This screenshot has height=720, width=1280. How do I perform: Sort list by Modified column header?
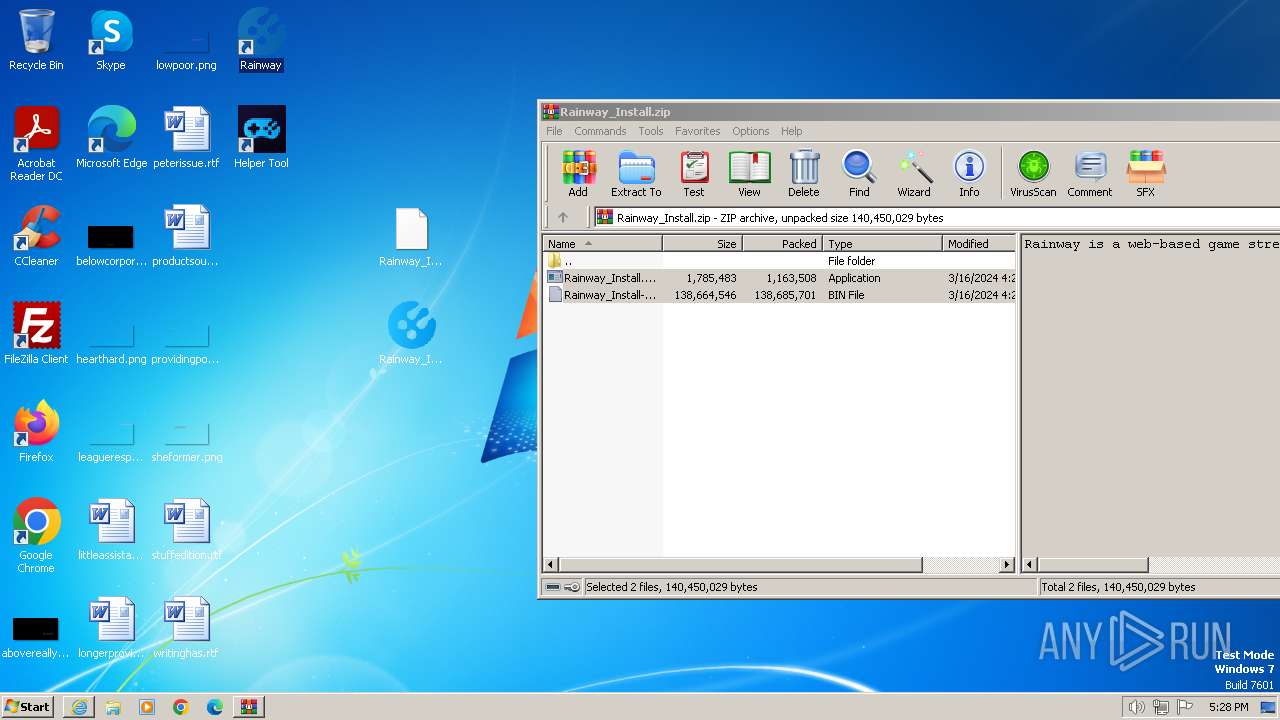point(979,243)
